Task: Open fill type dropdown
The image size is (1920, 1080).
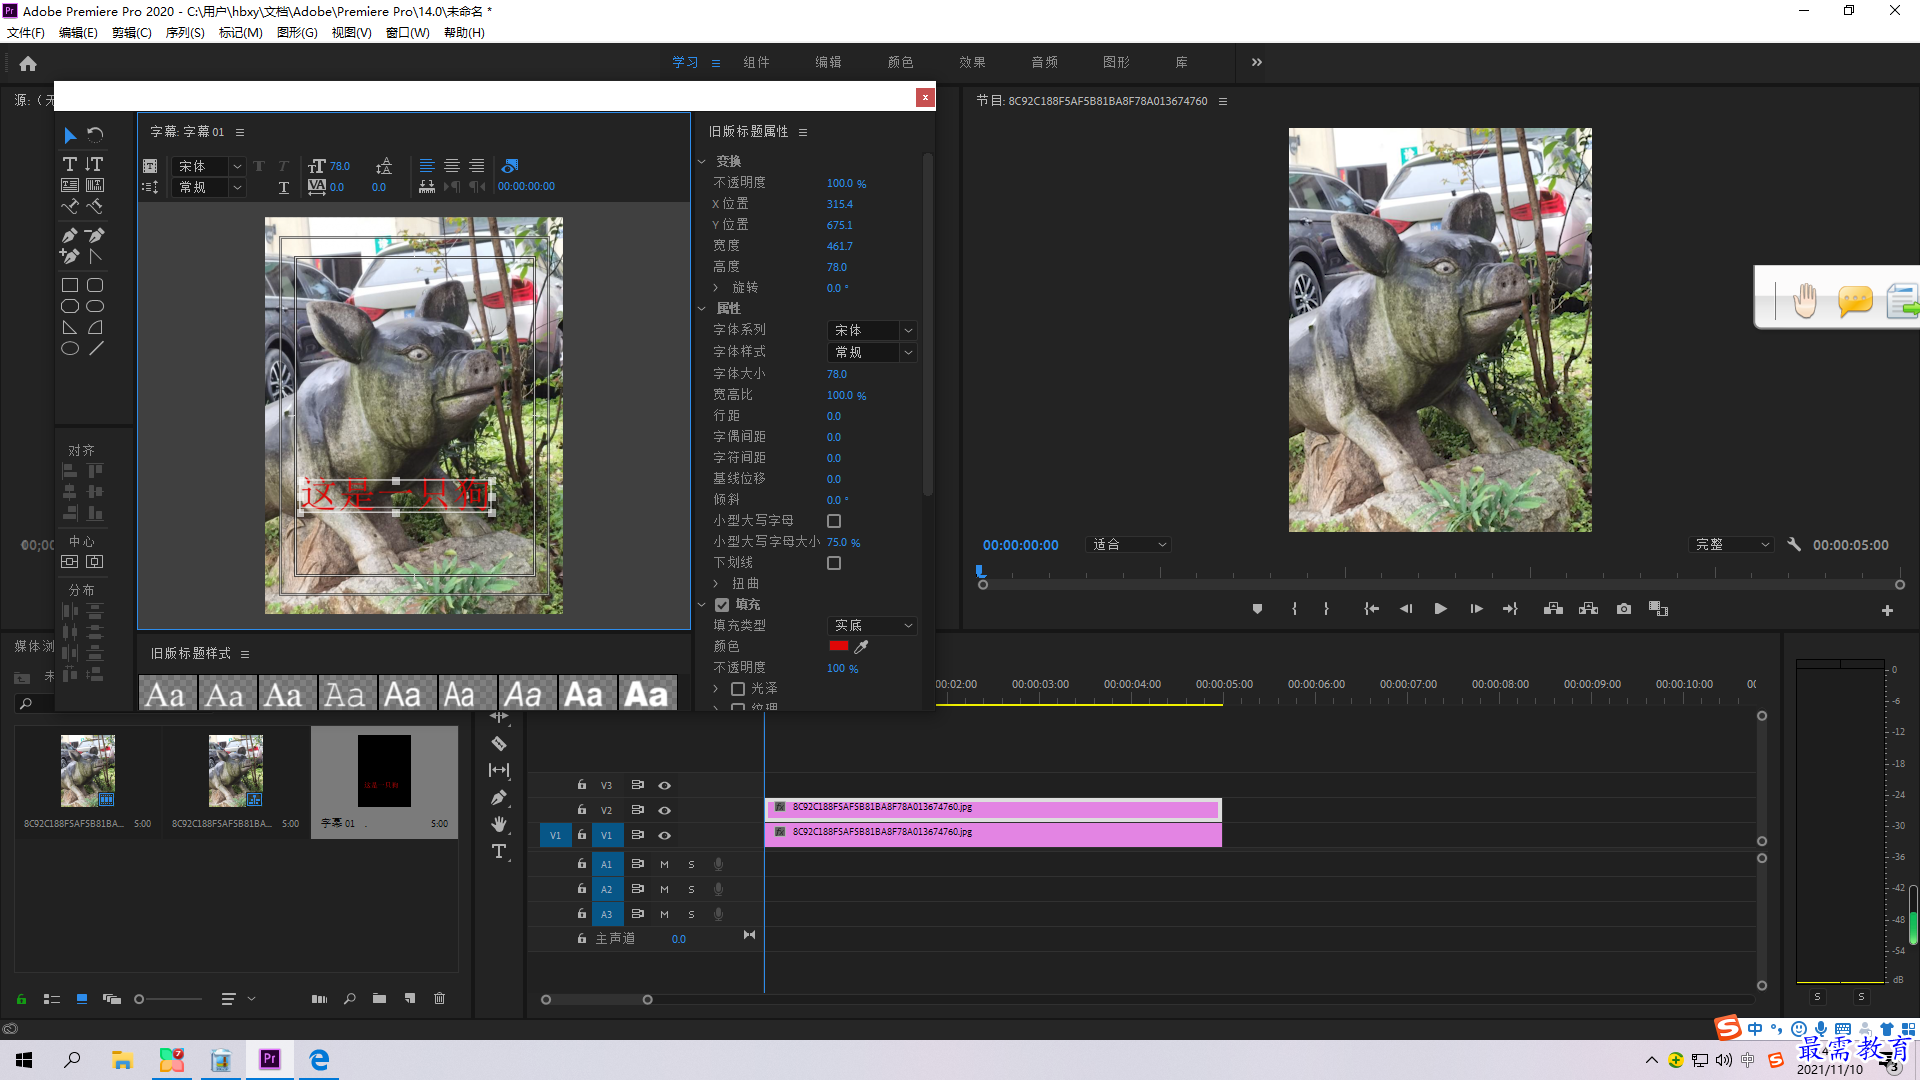Action: [x=872, y=626]
